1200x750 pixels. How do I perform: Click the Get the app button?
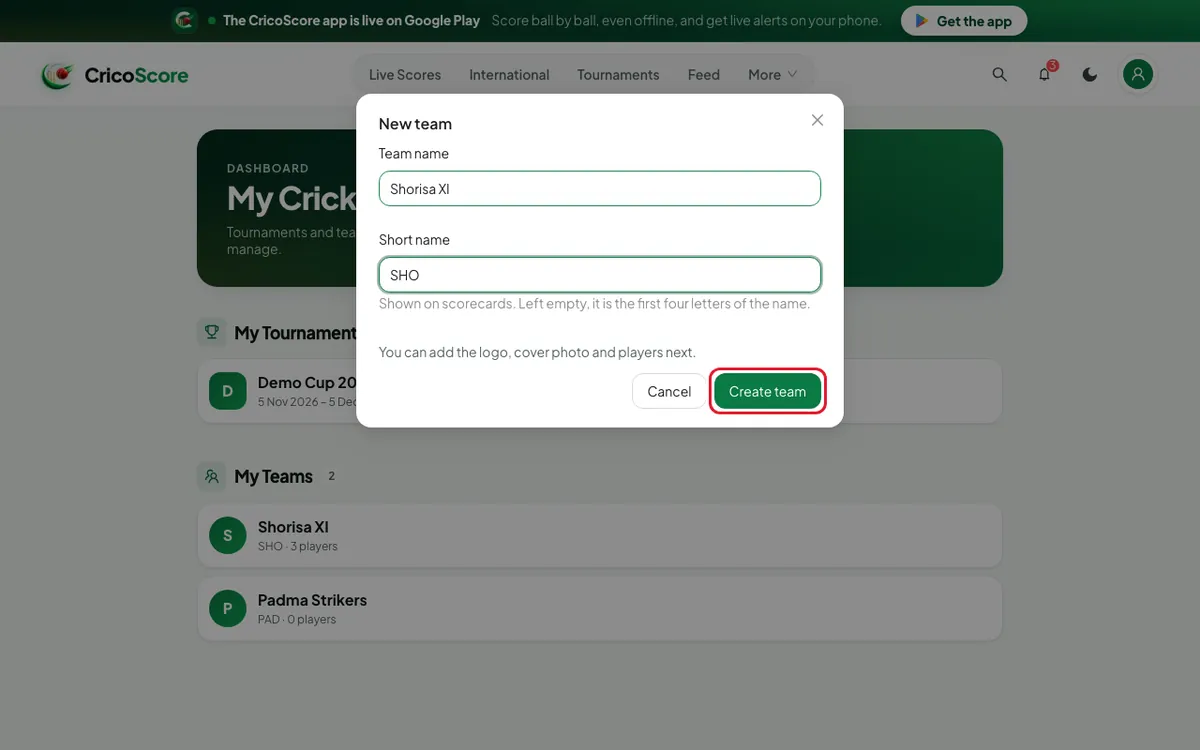pyautogui.click(x=964, y=21)
